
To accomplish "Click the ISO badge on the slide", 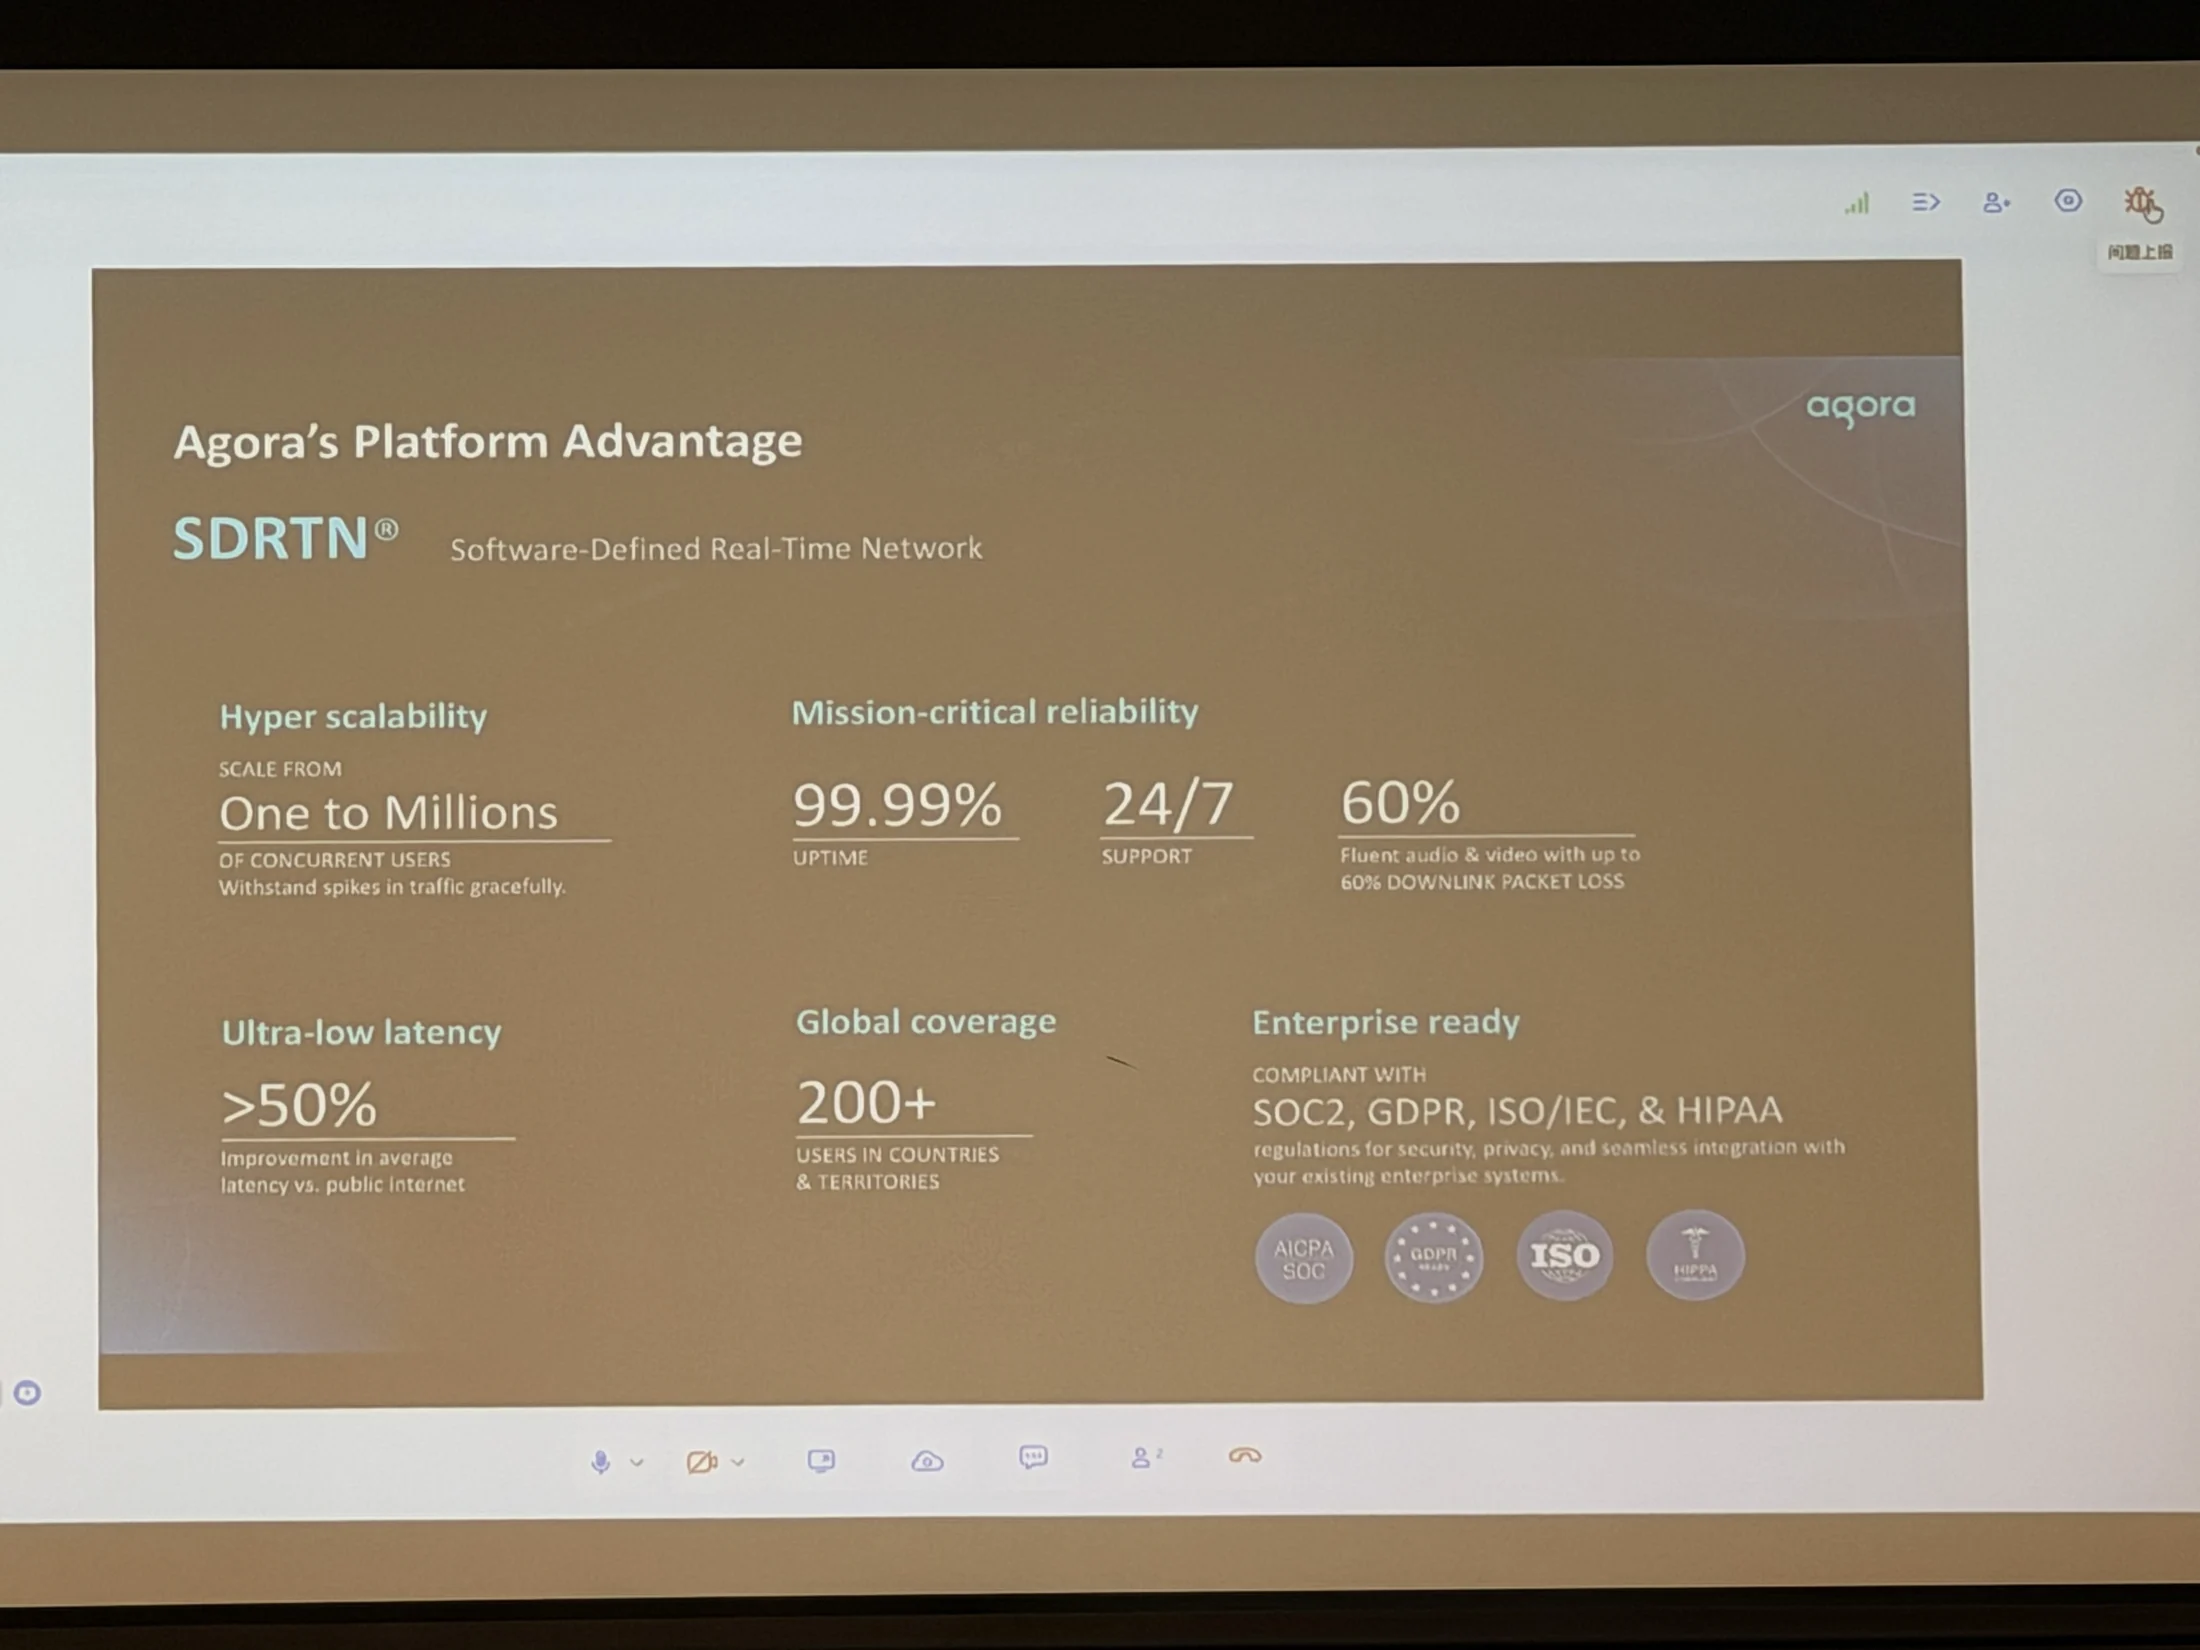I will 1565,1256.
